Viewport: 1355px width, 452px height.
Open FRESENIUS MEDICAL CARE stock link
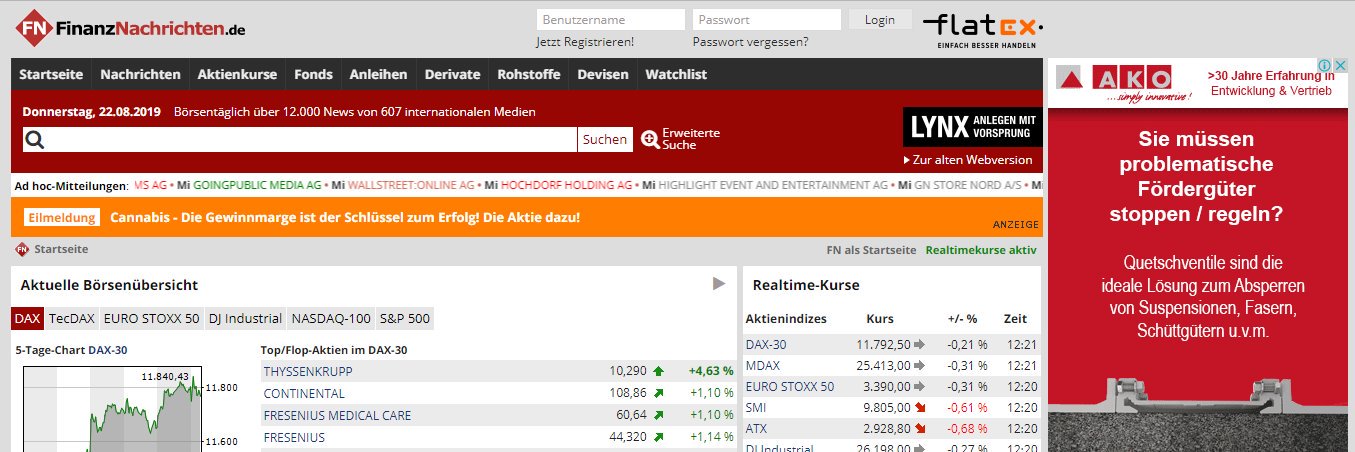(337, 415)
